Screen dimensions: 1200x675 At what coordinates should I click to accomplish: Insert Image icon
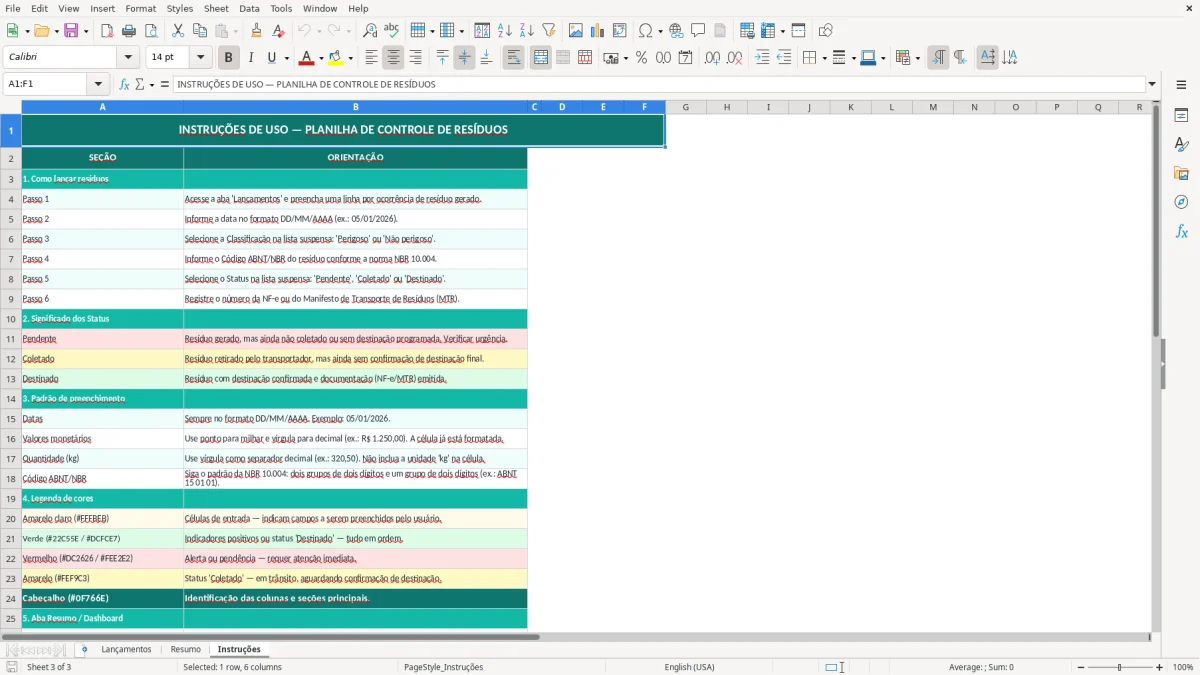click(576, 31)
